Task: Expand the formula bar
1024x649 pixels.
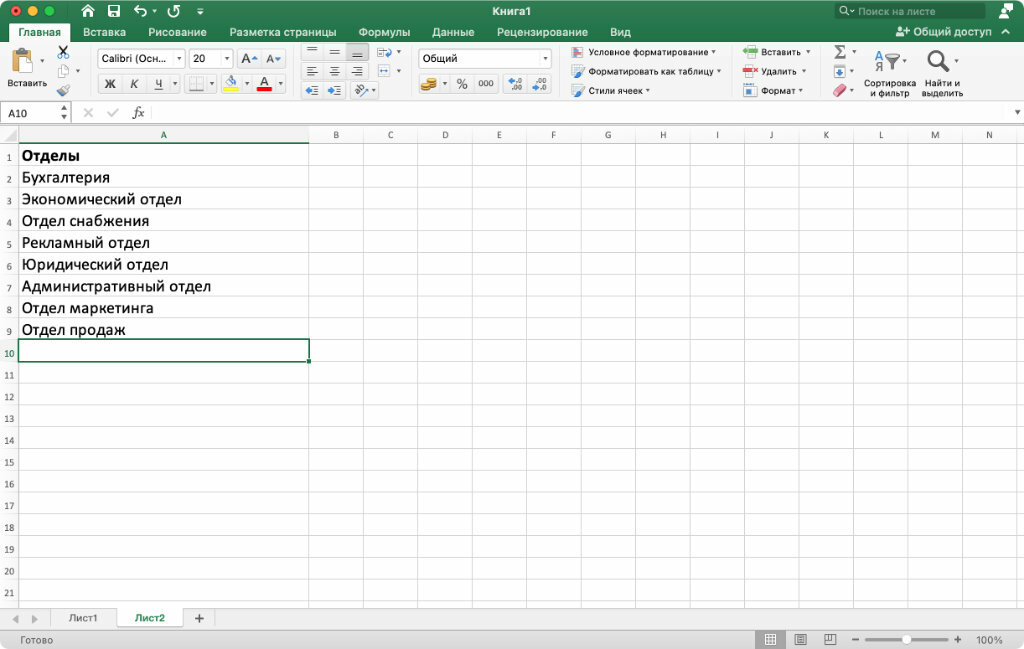Action: click(x=1017, y=112)
